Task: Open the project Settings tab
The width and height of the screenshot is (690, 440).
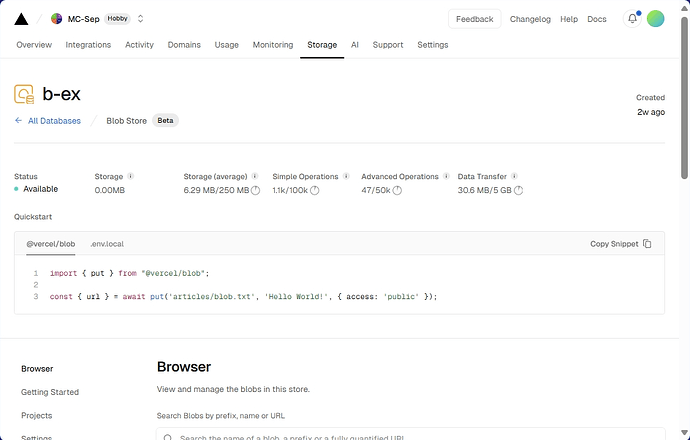Action: point(433,45)
